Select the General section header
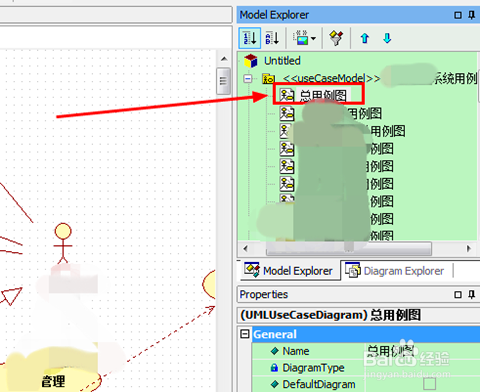This screenshot has height=392, width=480. (366, 334)
